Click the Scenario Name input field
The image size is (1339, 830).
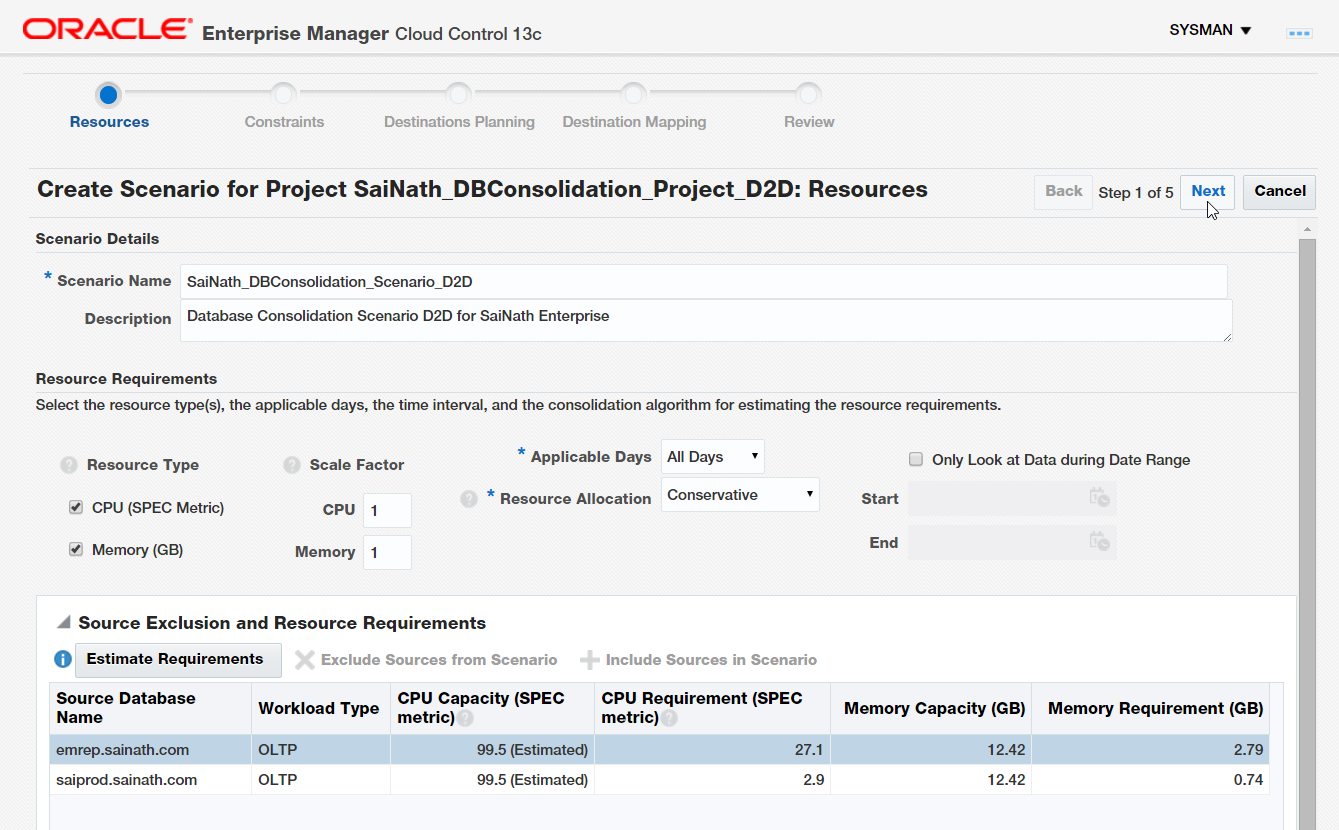(x=703, y=282)
